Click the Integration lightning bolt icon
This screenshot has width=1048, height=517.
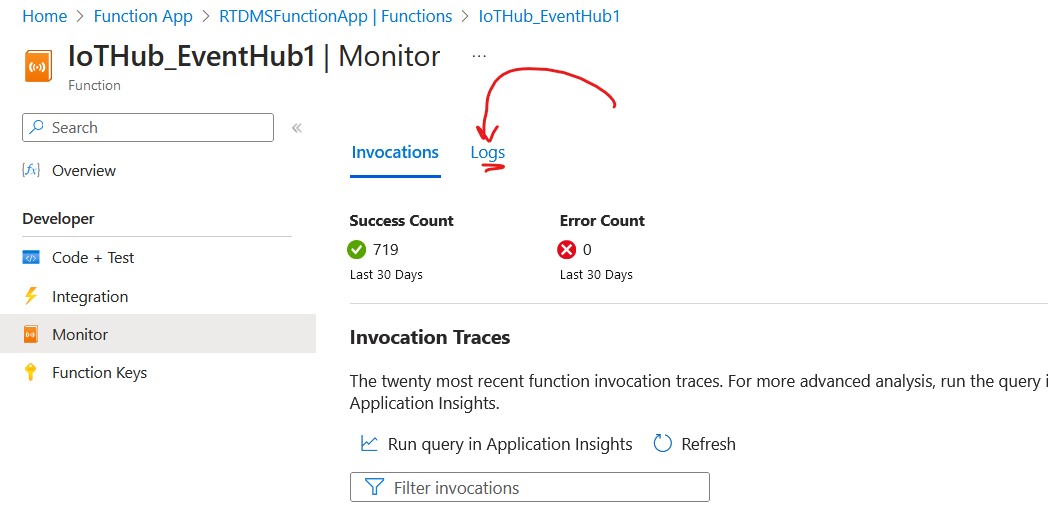(31, 296)
